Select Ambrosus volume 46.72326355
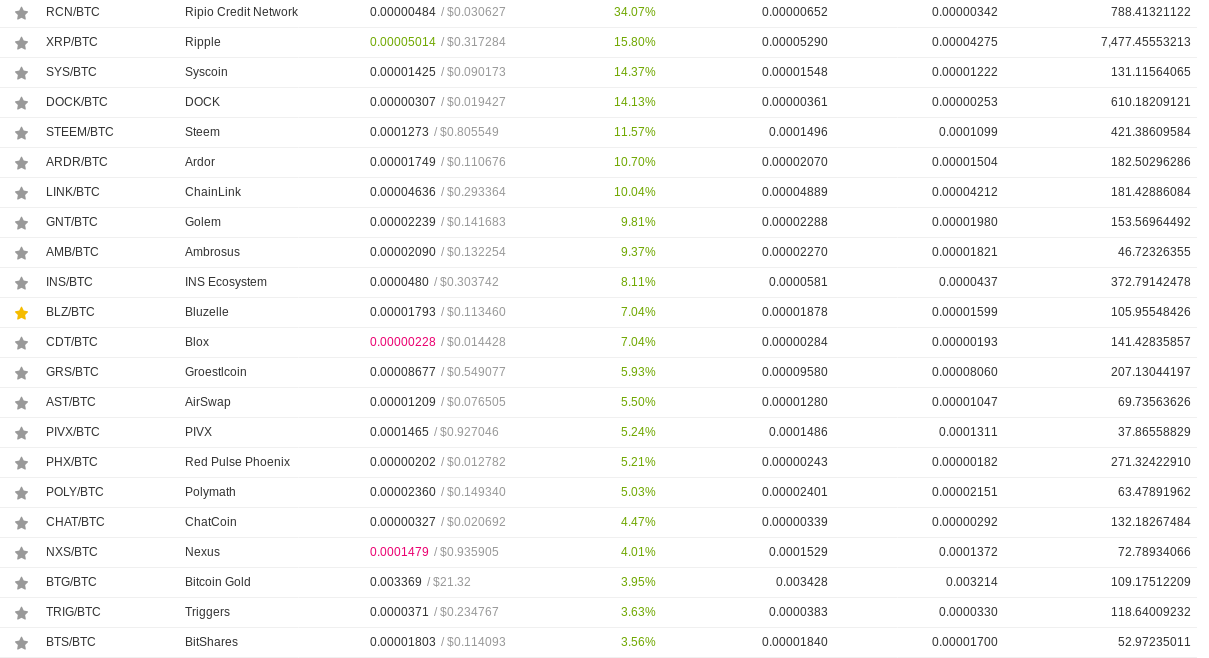The image size is (1209, 658). point(1154,252)
